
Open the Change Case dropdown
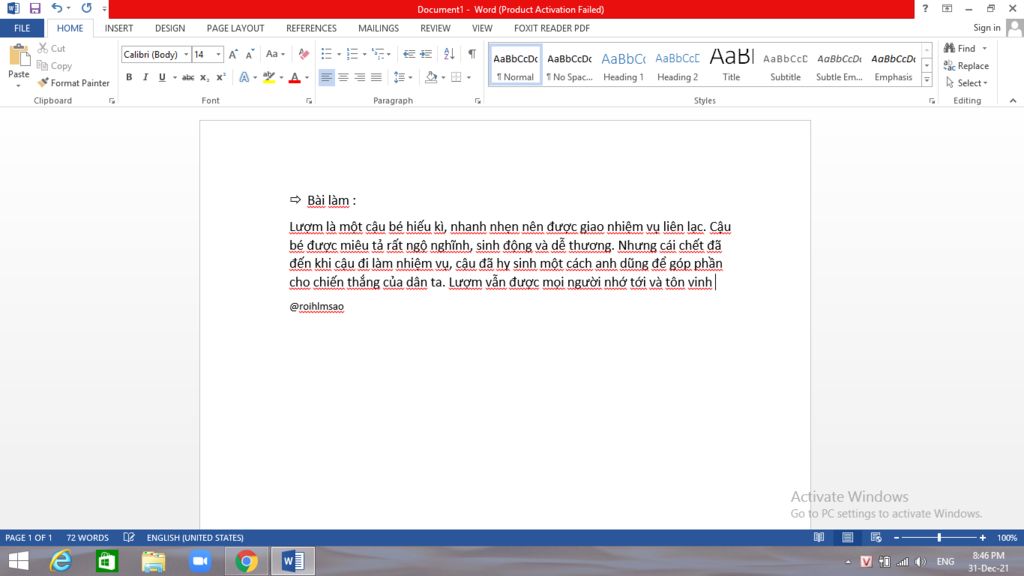275,54
